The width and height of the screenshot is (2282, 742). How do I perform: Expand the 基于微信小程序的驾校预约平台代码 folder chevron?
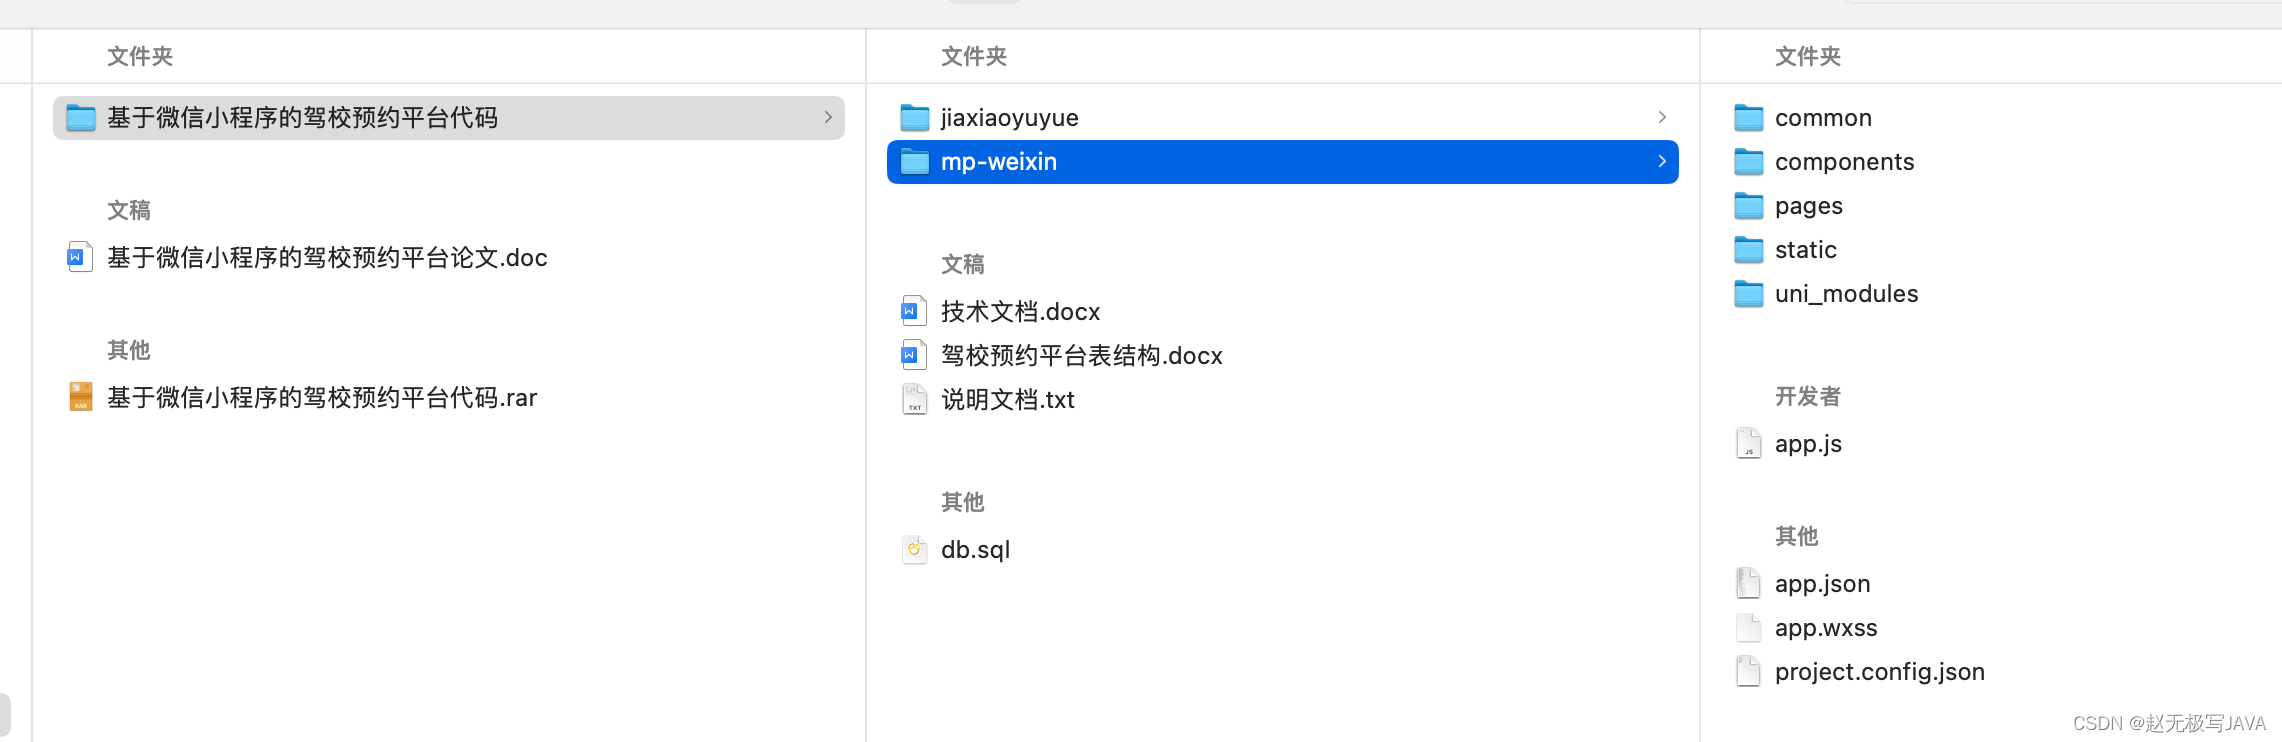click(x=828, y=117)
